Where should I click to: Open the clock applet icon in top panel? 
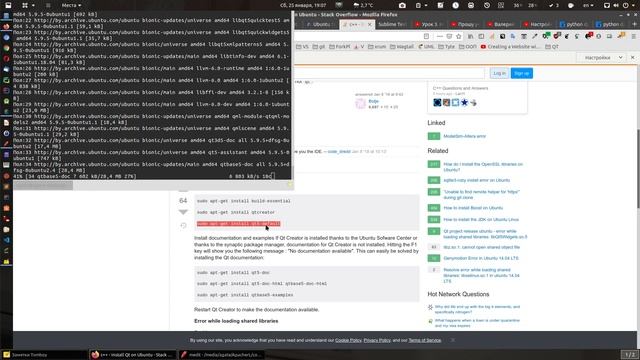click(x=456, y=5)
